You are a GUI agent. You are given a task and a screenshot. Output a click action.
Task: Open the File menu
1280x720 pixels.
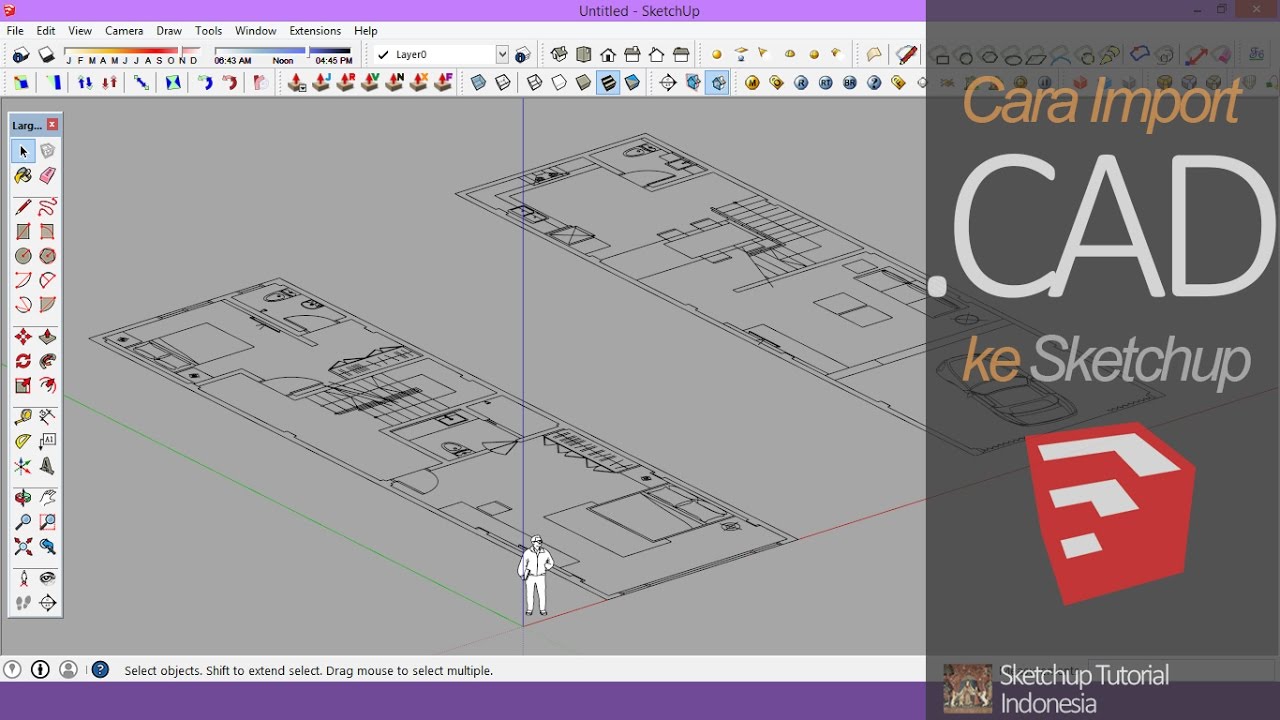[15, 31]
